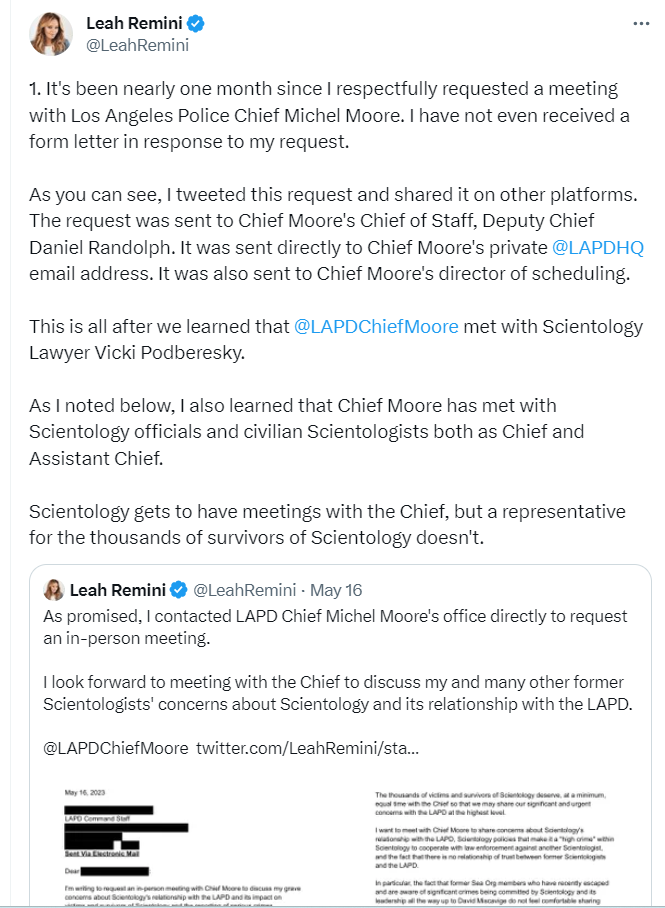The width and height of the screenshot is (665, 908).
Task: Click the @LeahRemini handle under the top name
Action: 138,44
